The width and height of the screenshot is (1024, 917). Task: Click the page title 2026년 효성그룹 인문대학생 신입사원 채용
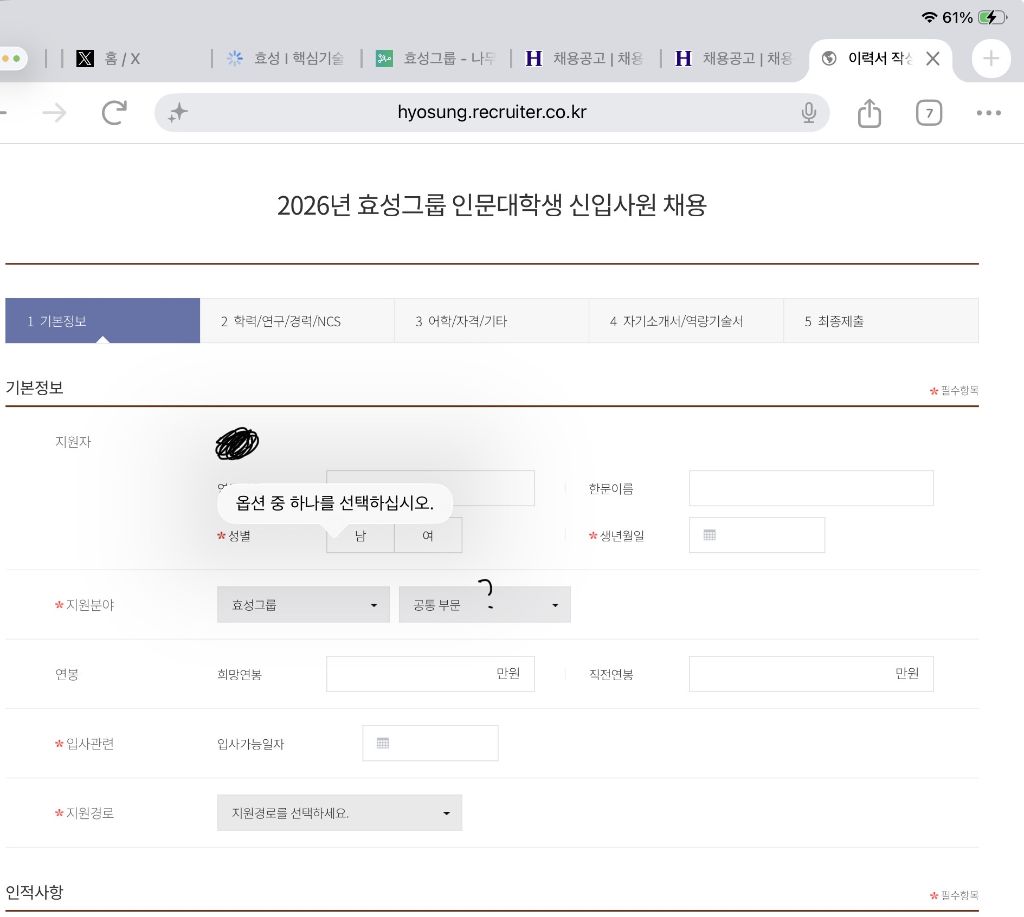pyautogui.click(x=492, y=205)
